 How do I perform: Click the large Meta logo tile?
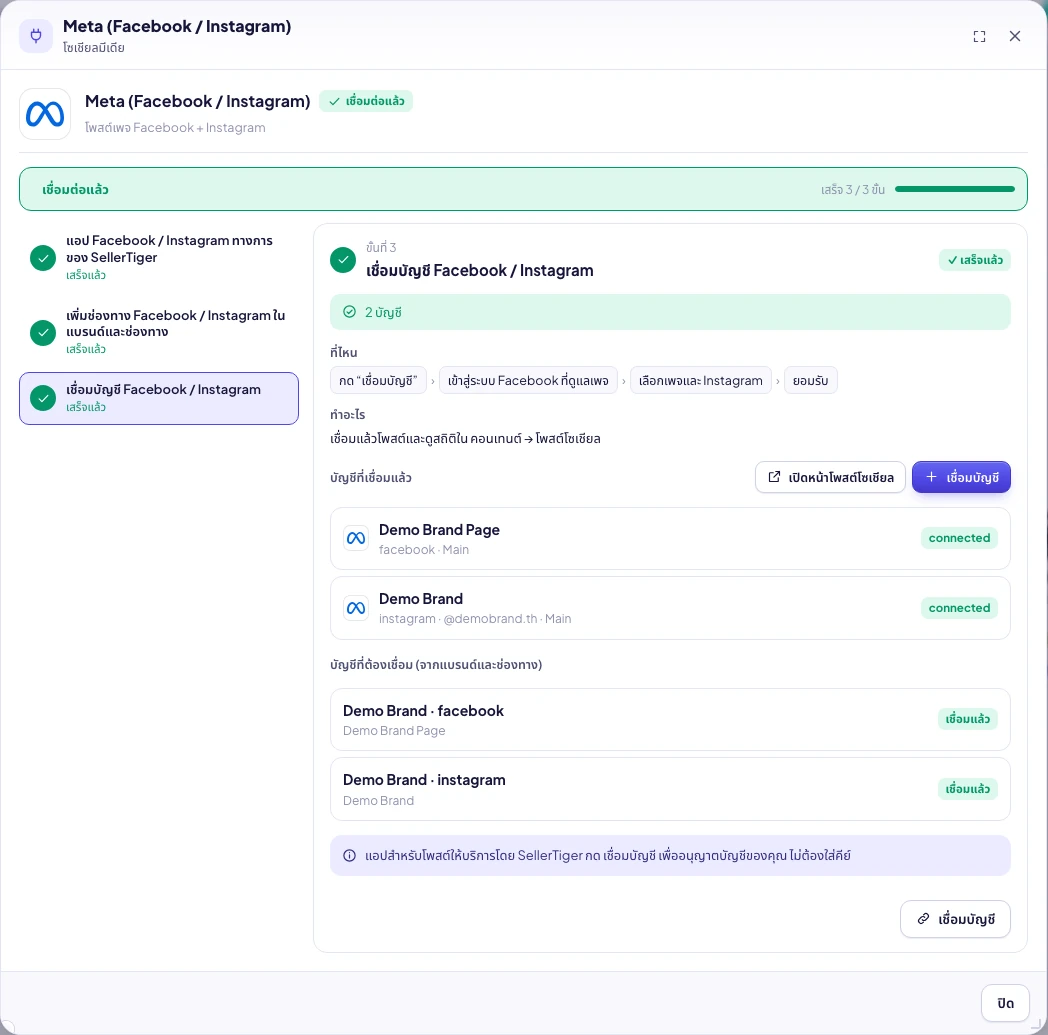(x=45, y=114)
